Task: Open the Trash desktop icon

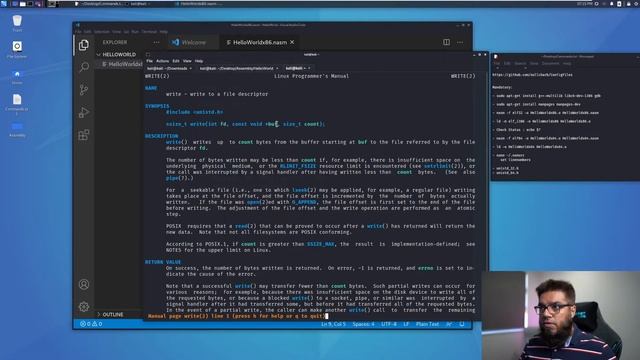Action: coord(17,23)
